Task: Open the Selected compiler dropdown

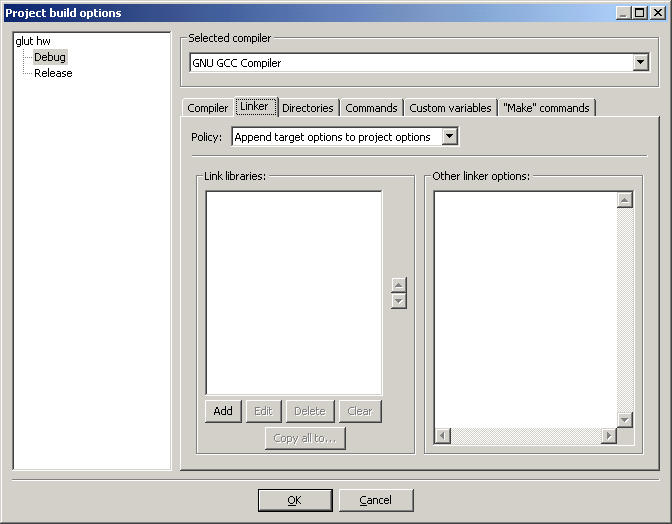Action: 640,63
